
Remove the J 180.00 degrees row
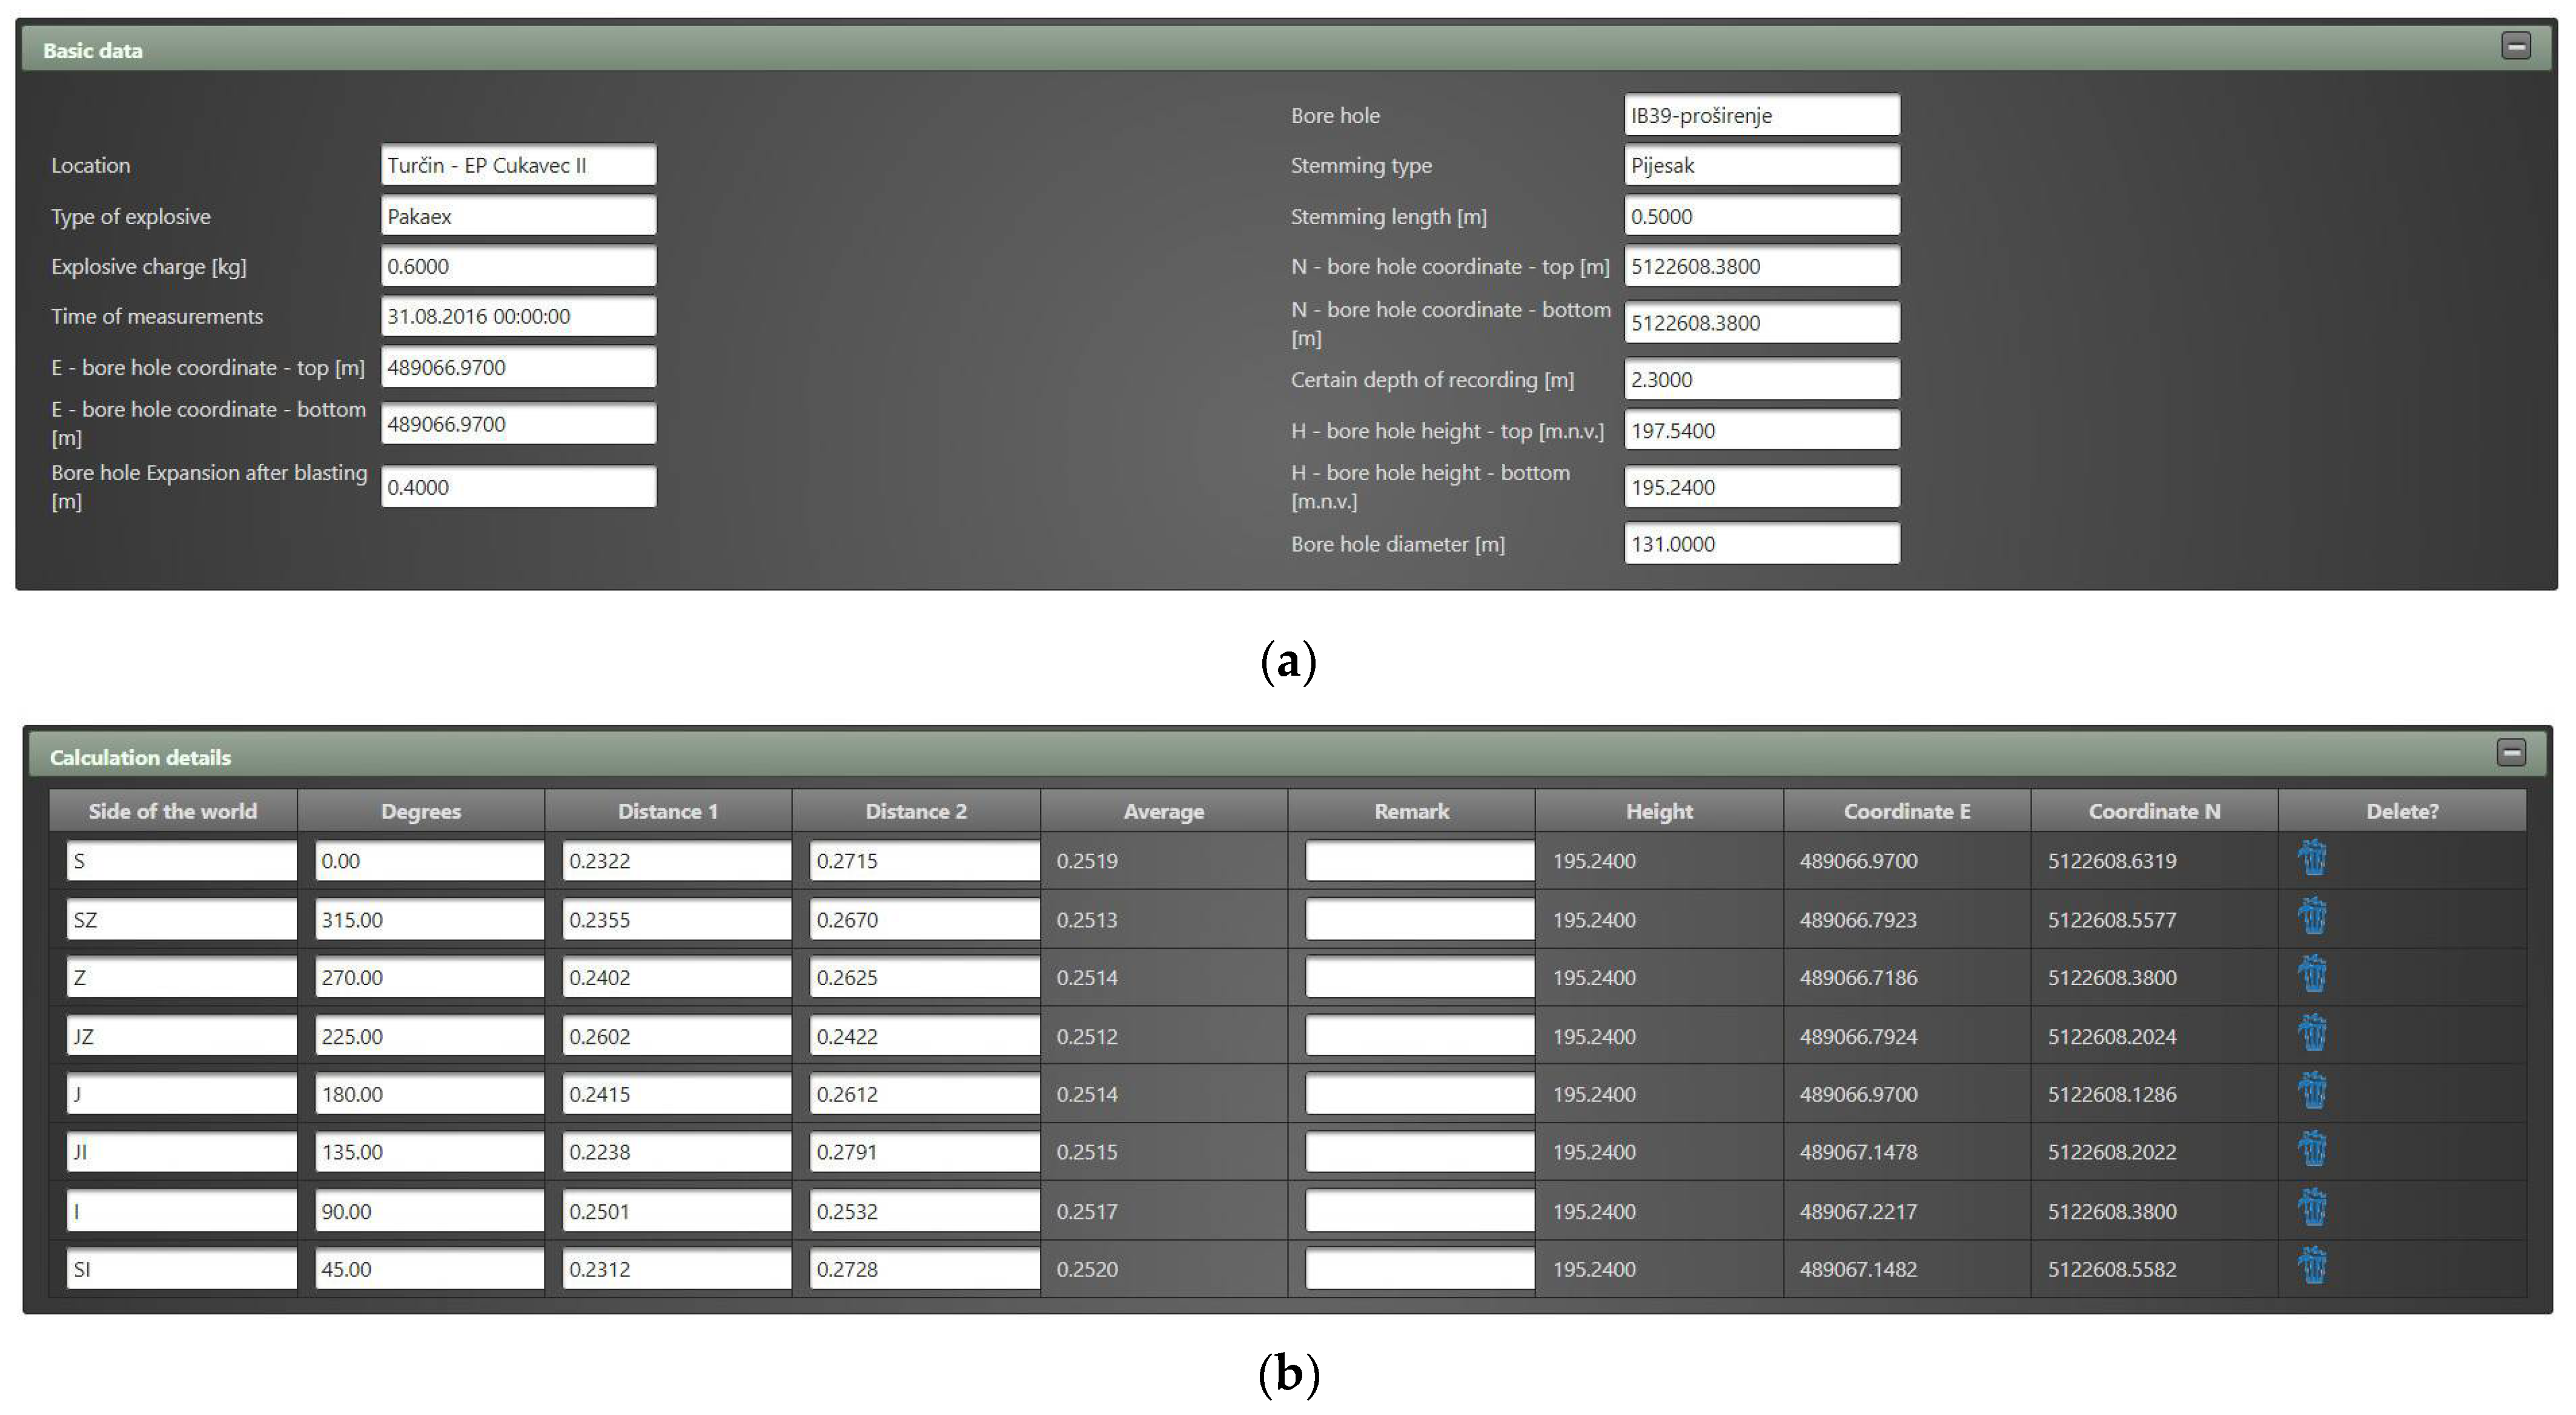pyautogui.click(x=2312, y=1092)
